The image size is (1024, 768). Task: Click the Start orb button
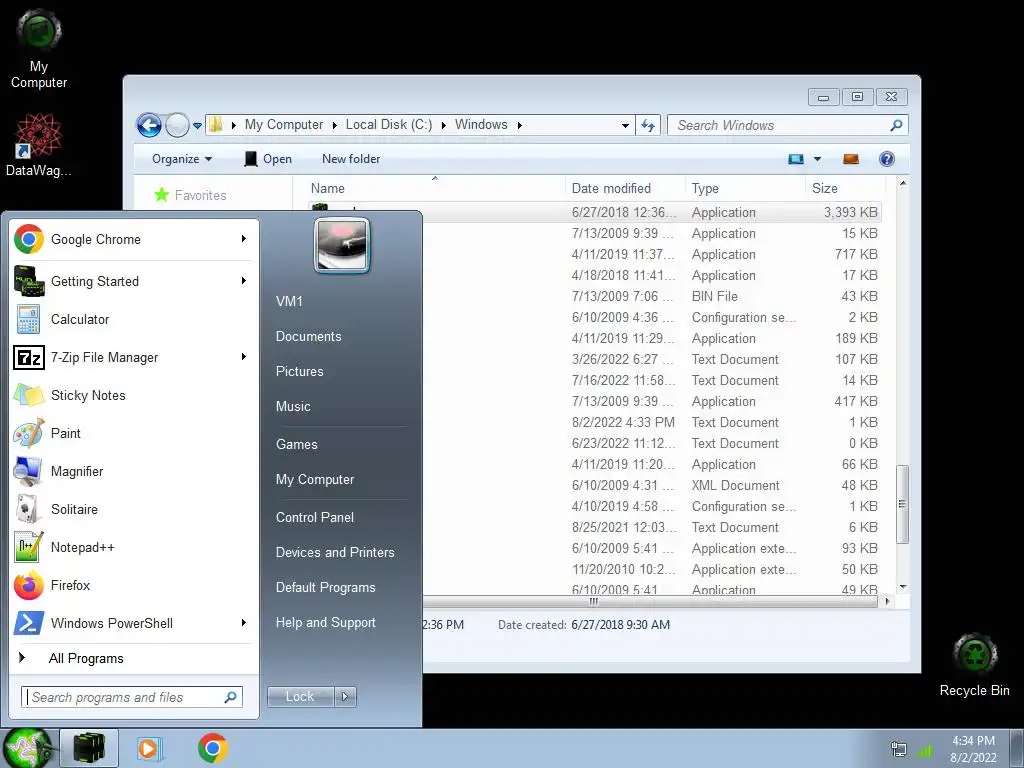27,748
